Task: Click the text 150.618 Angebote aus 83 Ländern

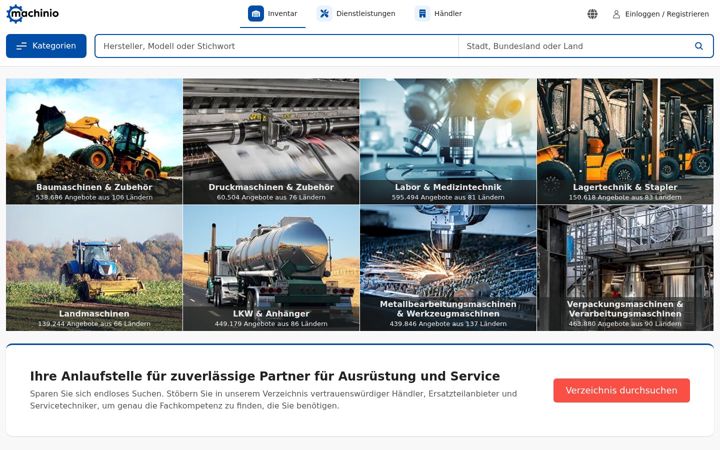Action: click(x=625, y=197)
